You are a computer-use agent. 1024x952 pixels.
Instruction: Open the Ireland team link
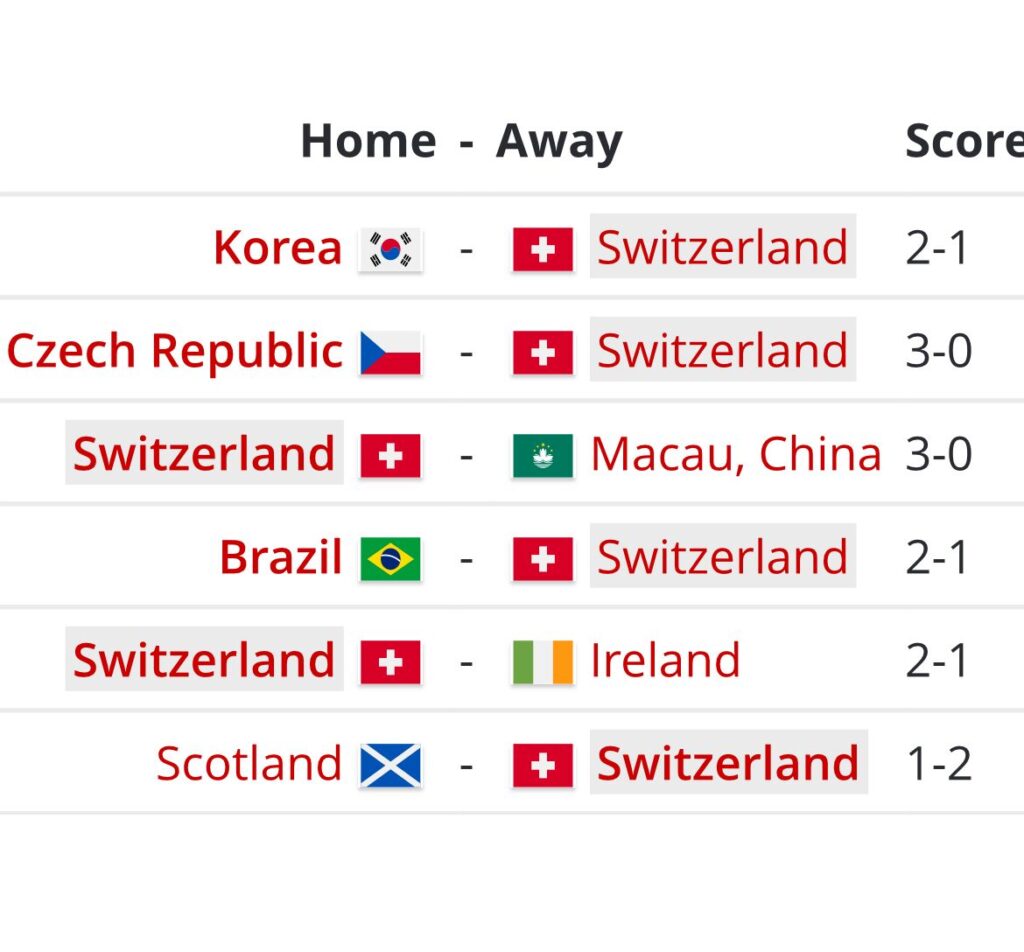(665, 661)
